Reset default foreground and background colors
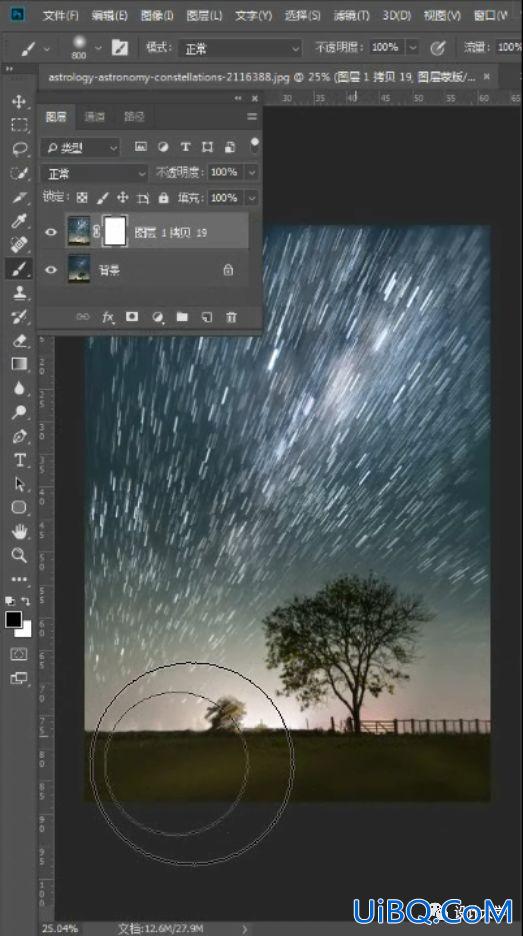The width and height of the screenshot is (523, 936). pos(10,601)
